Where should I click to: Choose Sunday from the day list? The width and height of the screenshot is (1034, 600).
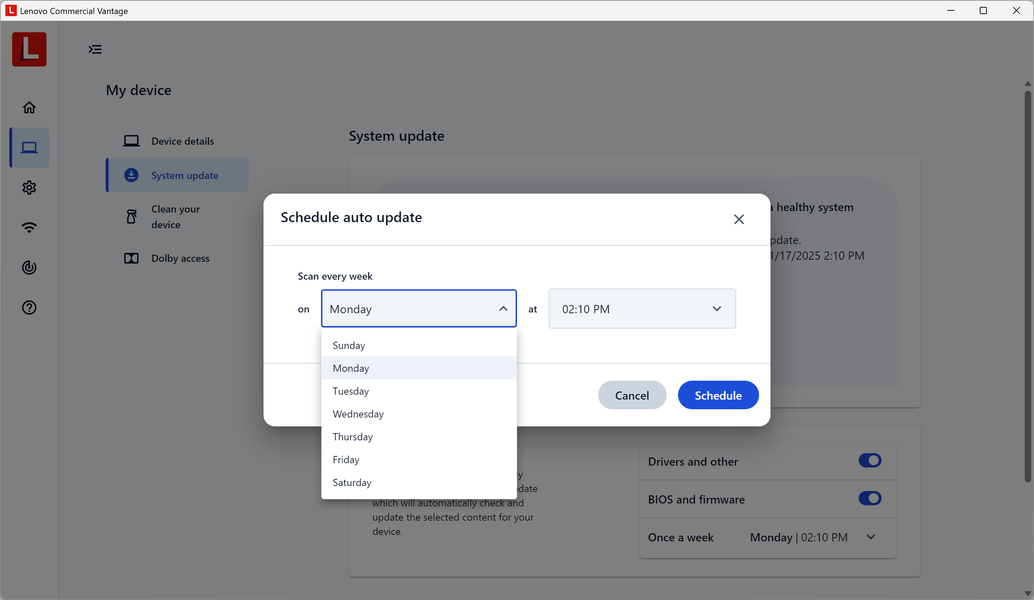coord(419,345)
